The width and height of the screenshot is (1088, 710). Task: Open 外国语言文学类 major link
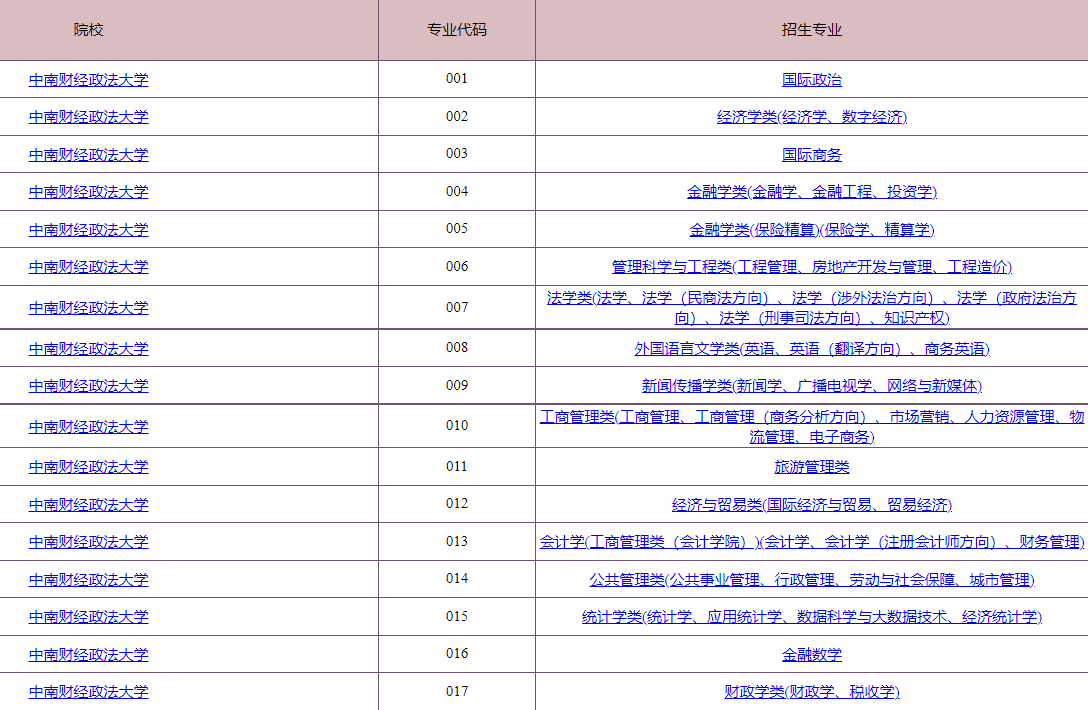811,349
